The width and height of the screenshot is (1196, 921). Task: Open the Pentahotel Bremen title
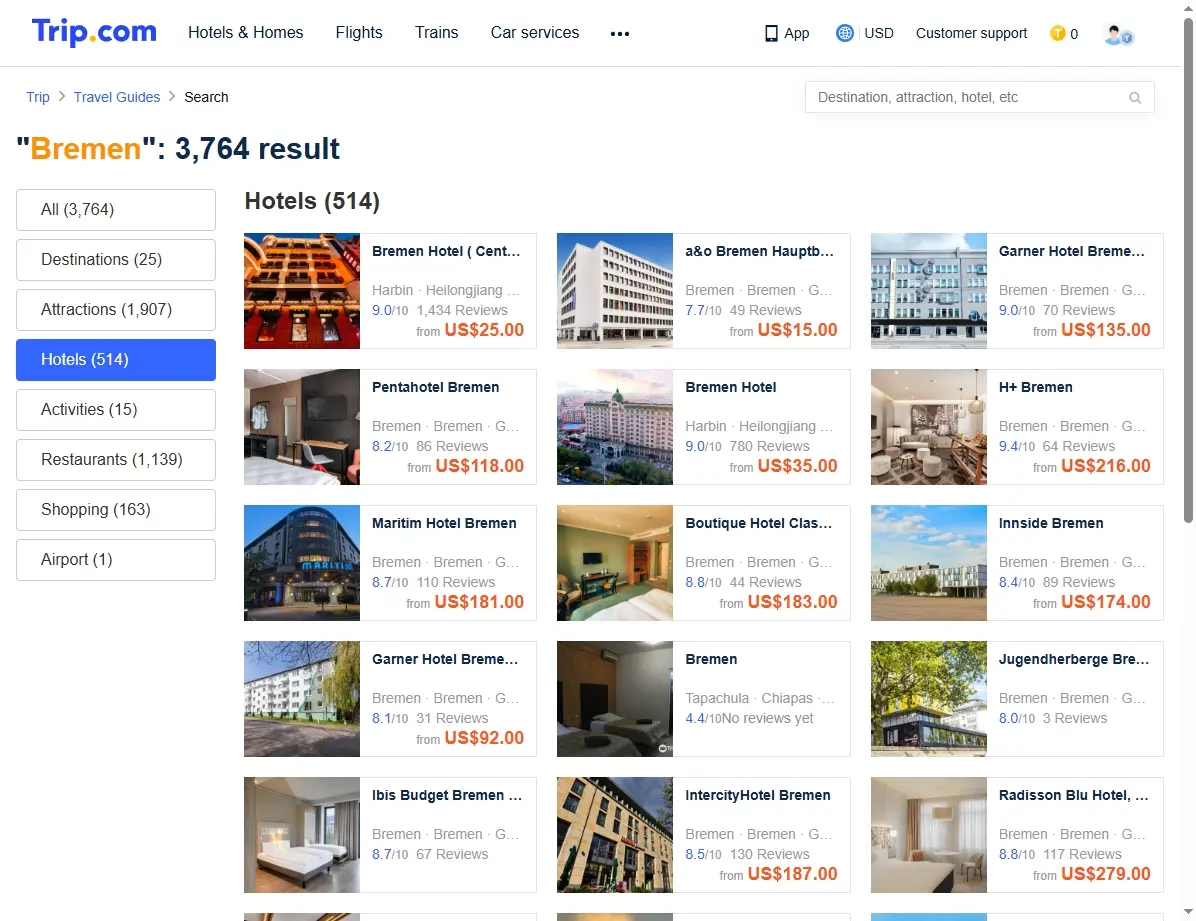436,387
